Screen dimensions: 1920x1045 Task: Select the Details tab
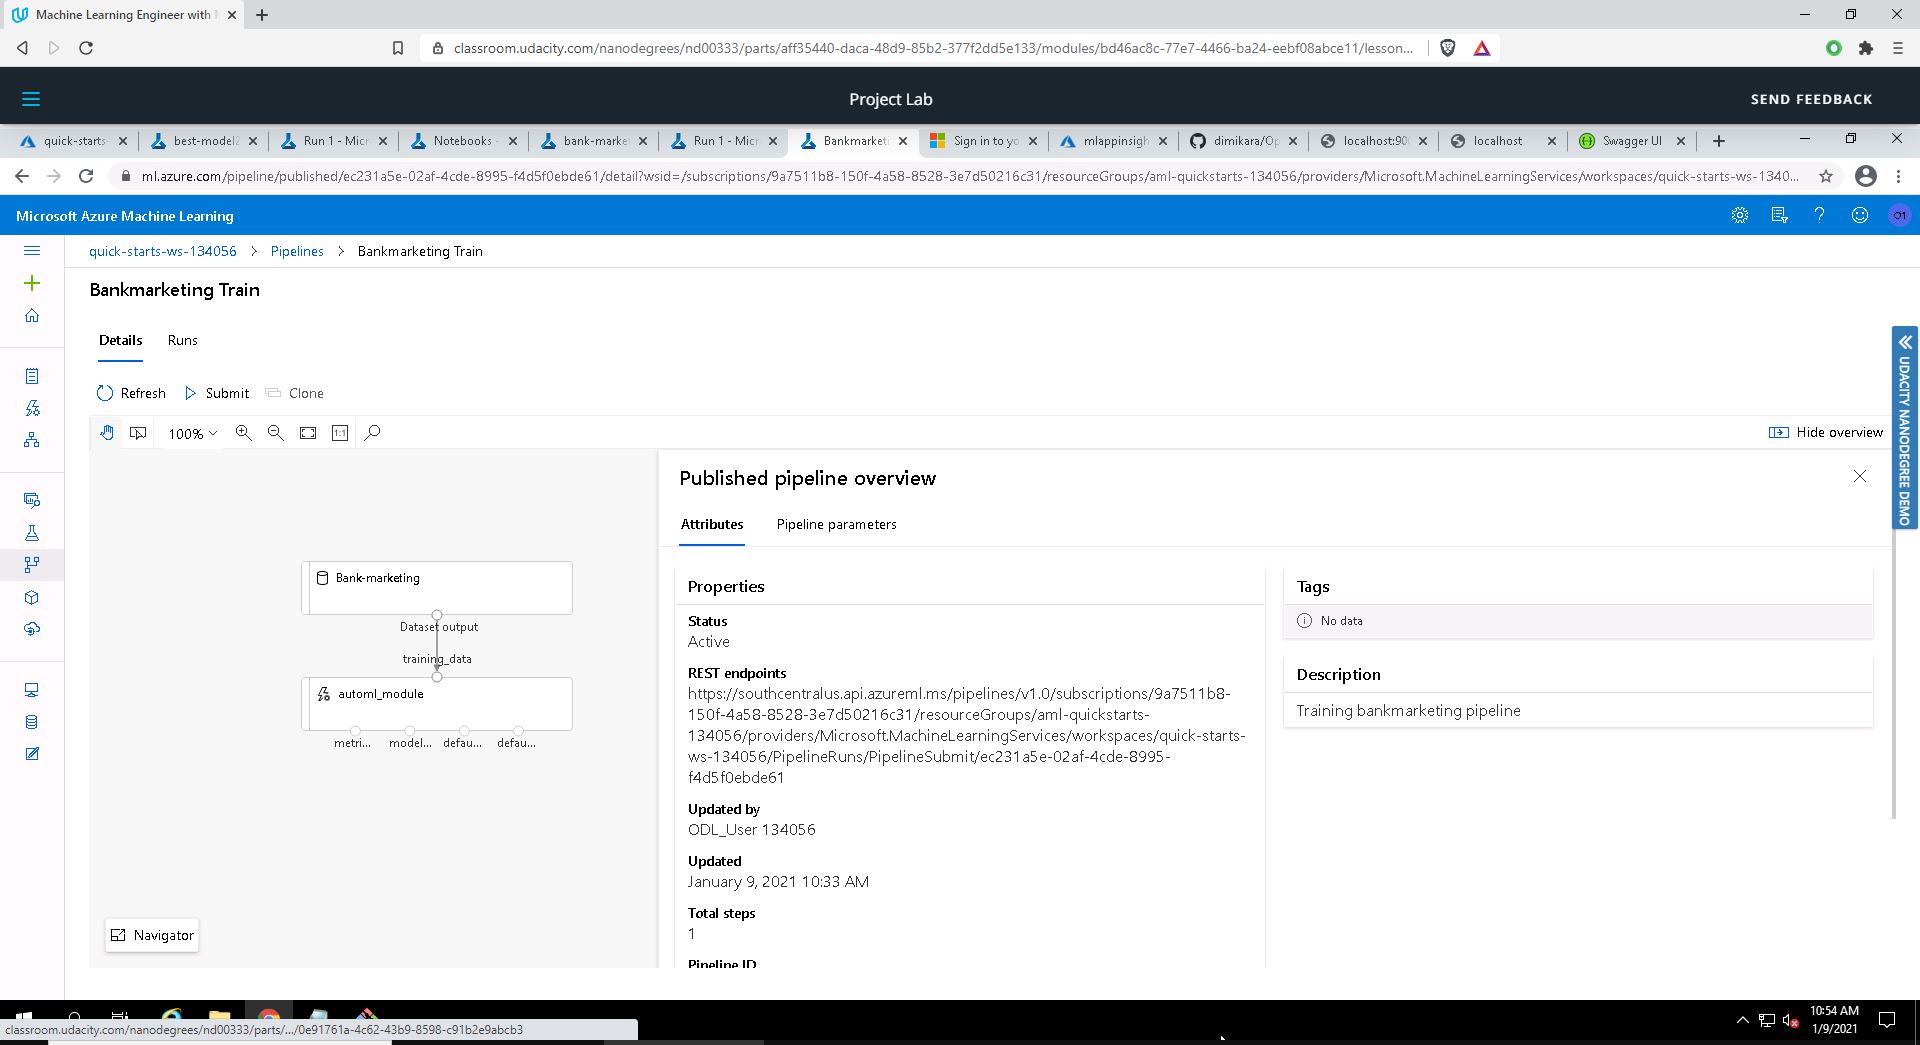120,340
